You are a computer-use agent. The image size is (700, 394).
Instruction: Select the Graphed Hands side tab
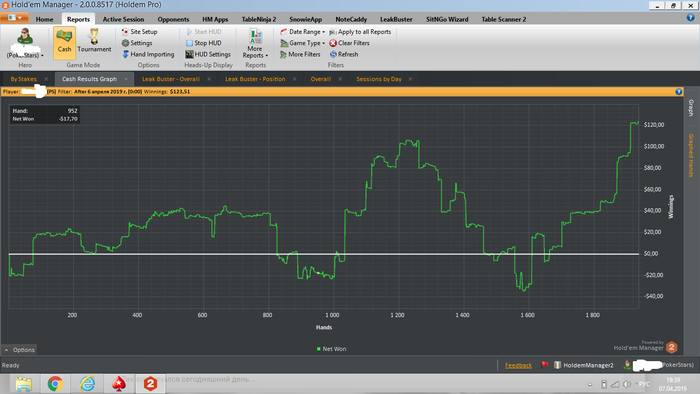click(691, 155)
